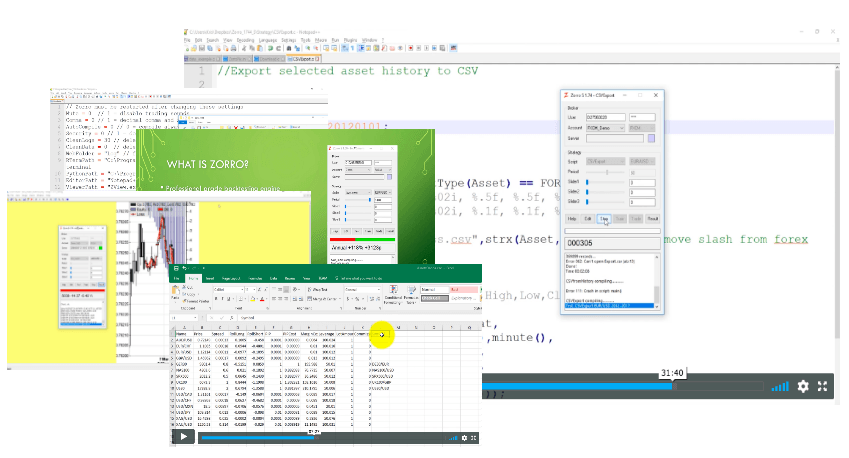Click the Name Box in Excel
Image resolution: width=849 pixels, height=458 pixels.
point(185,318)
